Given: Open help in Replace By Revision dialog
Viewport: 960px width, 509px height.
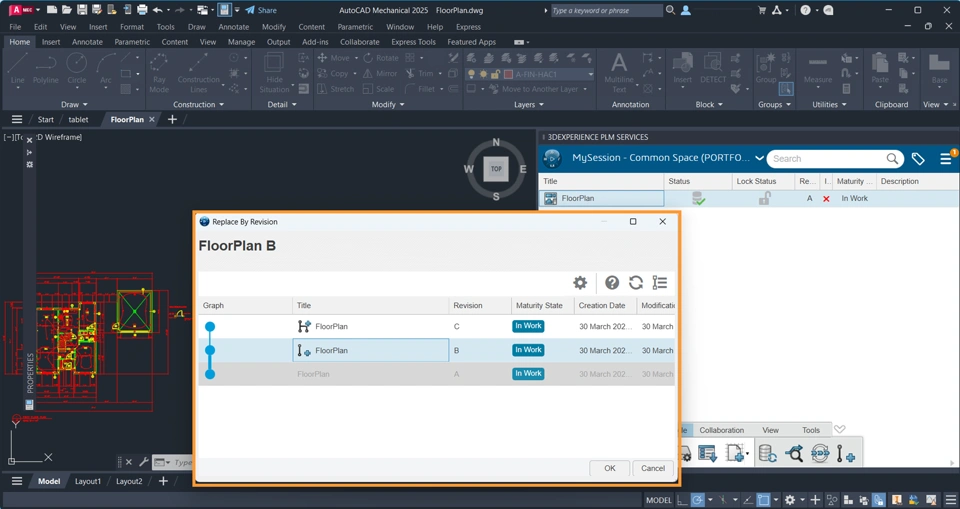Looking at the screenshot, I should pos(612,282).
